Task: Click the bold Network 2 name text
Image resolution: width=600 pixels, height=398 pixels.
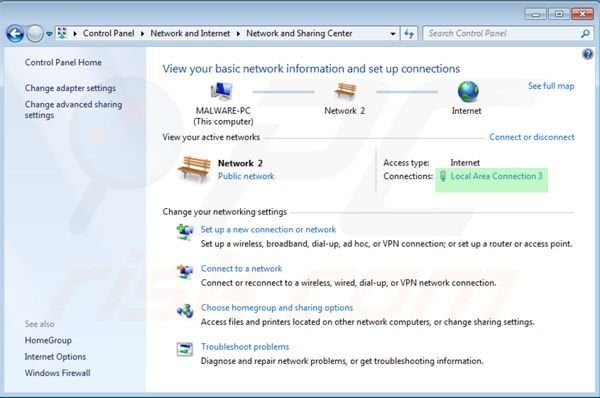Action: point(240,163)
